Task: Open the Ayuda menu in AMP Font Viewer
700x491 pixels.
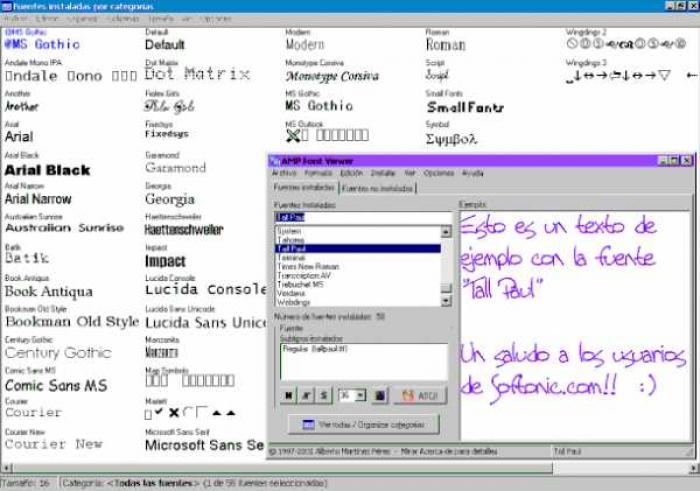Action: pyautogui.click(x=472, y=173)
